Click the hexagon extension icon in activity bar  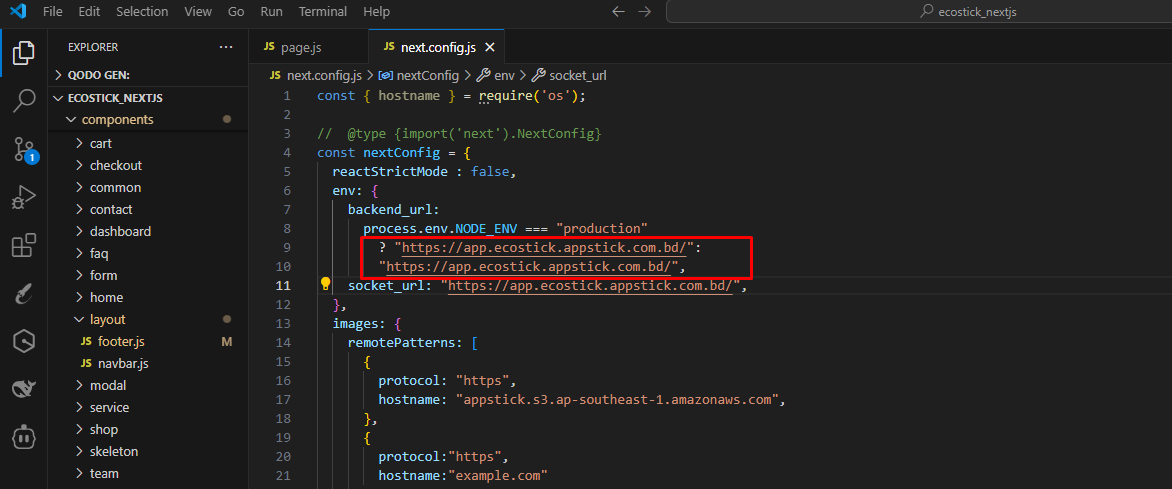24,342
